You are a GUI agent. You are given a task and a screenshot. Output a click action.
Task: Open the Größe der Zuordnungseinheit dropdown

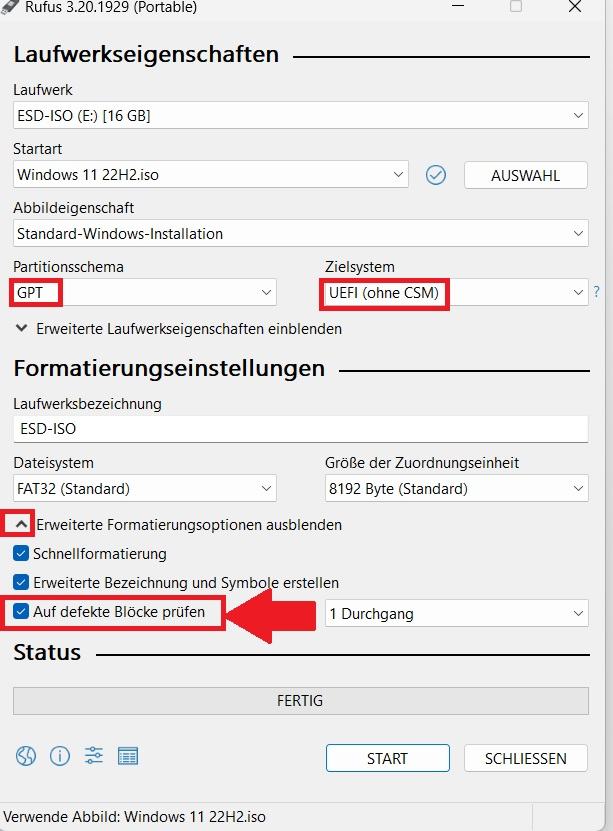456,488
